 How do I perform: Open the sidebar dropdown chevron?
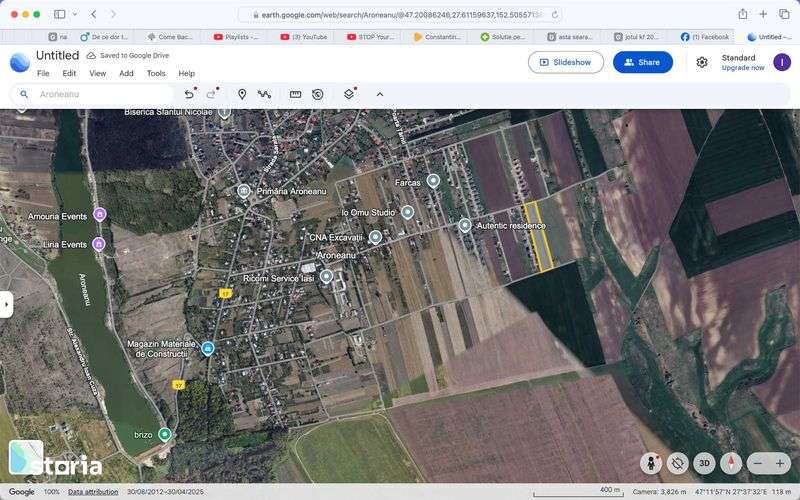[75, 14]
